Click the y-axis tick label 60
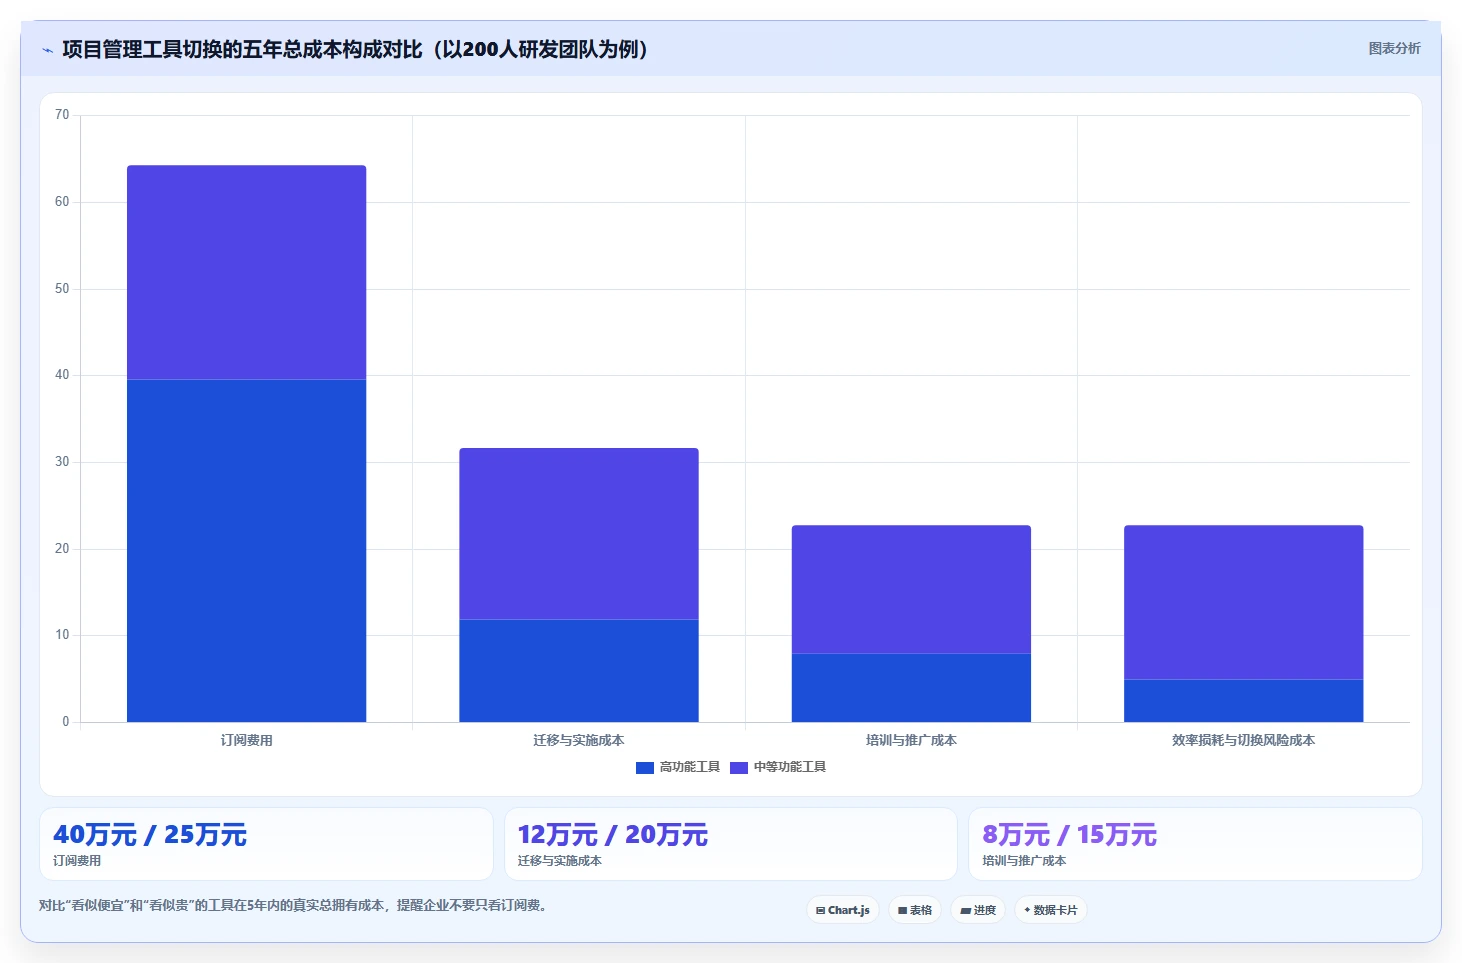 click(x=62, y=202)
